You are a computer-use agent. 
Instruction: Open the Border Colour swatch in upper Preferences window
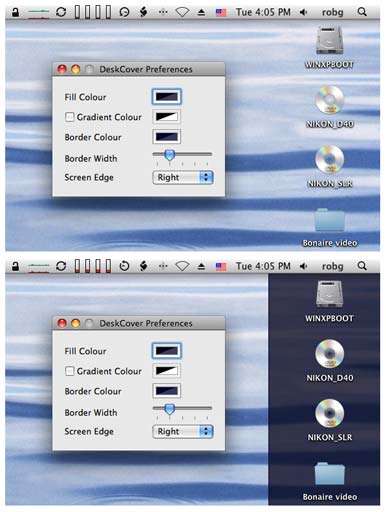click(167, 137)
